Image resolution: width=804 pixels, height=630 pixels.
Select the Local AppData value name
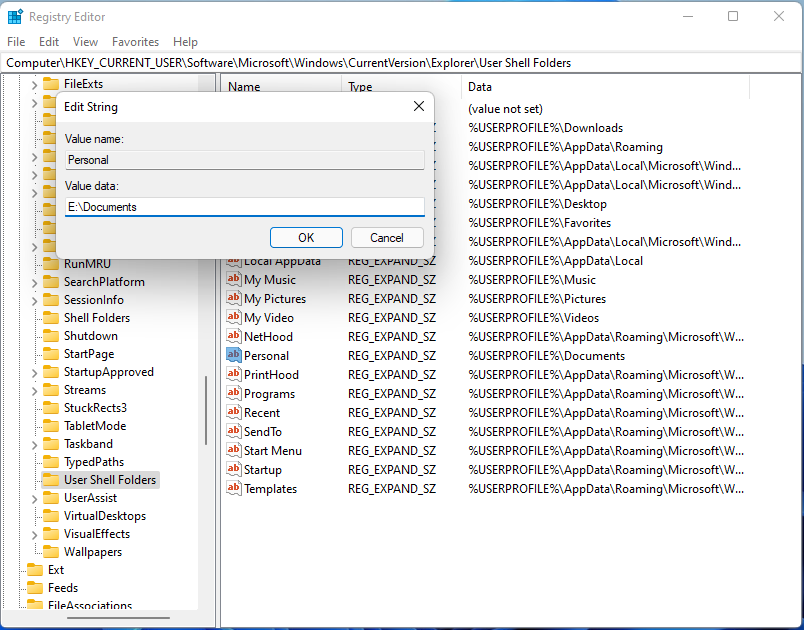[282, 261]
